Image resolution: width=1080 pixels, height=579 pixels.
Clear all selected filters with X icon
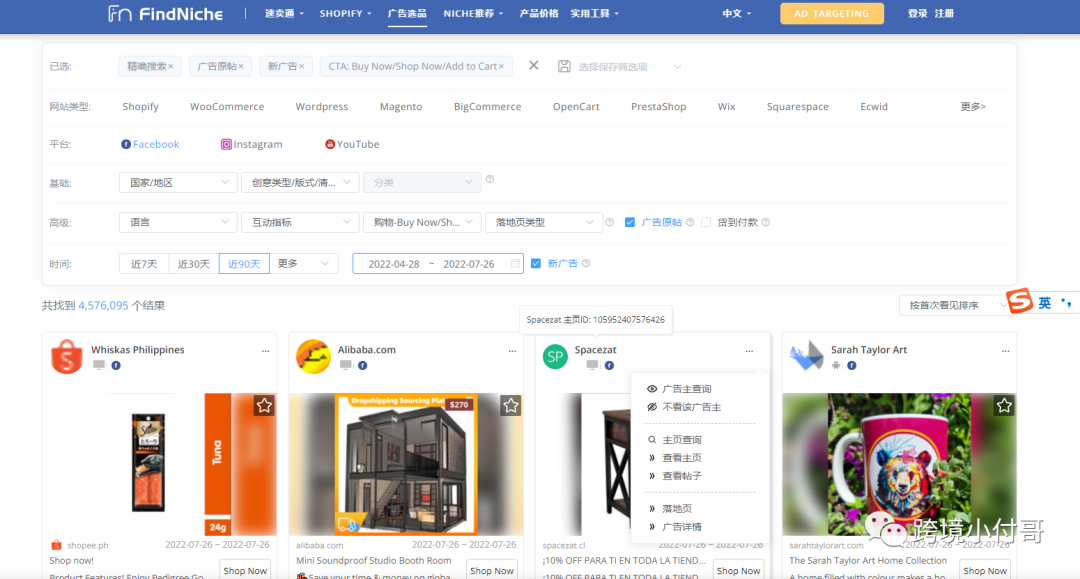[534, 65]
